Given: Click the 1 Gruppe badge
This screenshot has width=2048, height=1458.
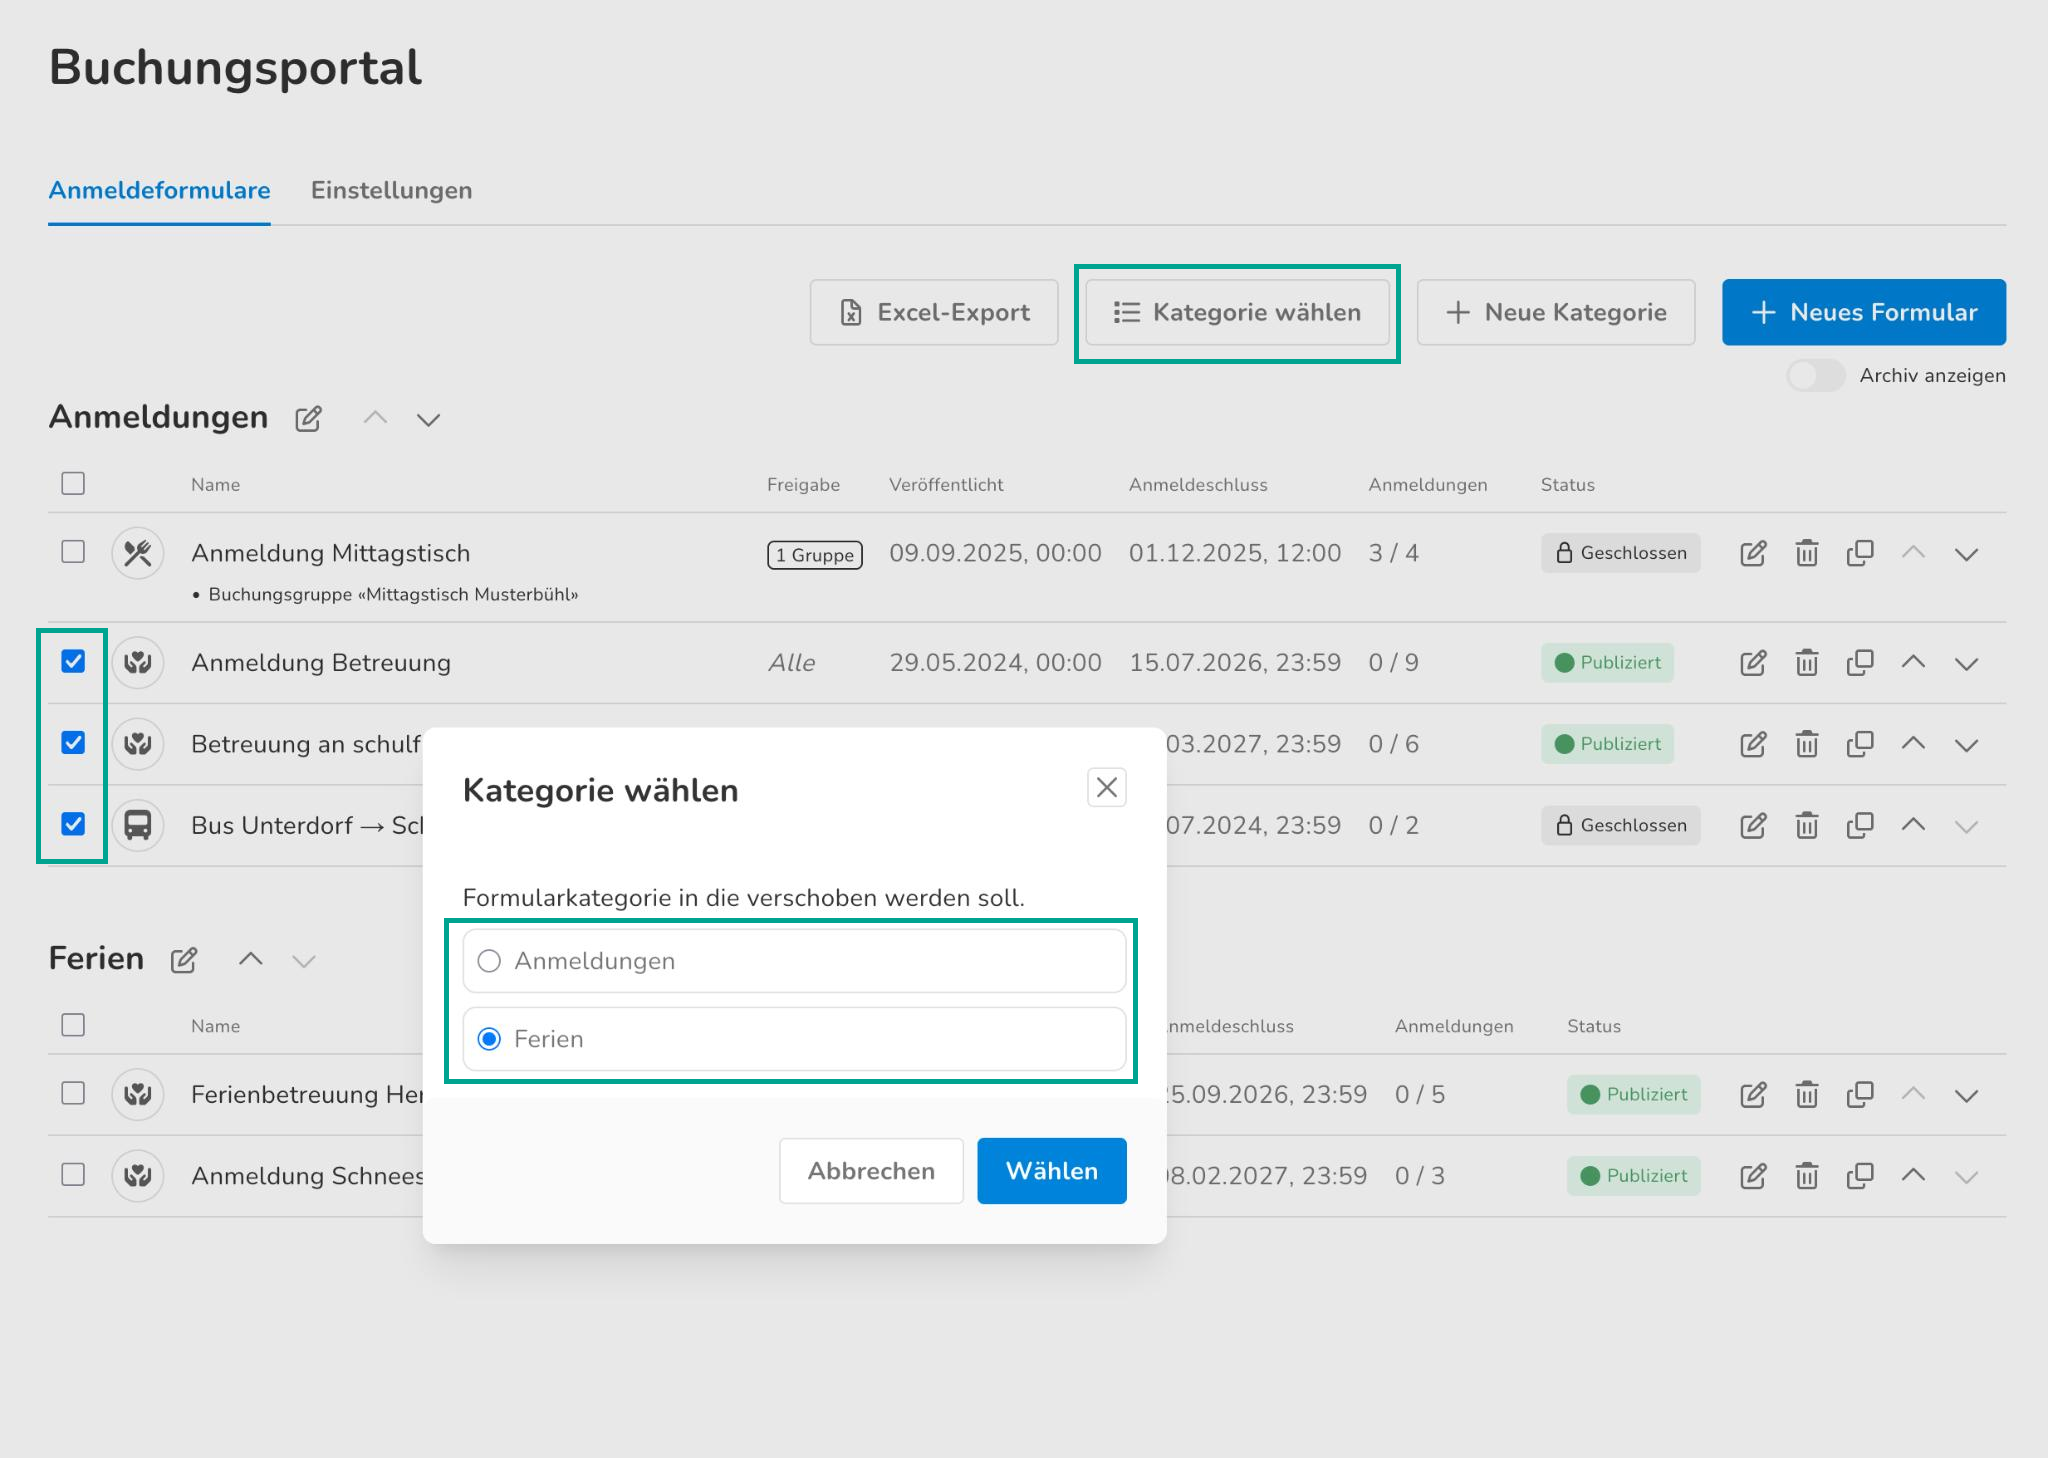Looking at the screenshot, I should (815, 555).
